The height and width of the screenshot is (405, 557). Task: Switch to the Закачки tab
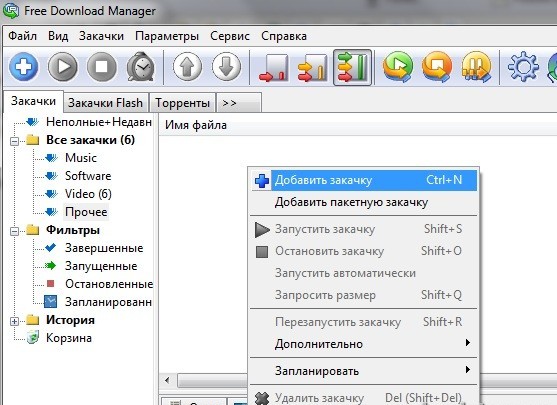(33, 101)
